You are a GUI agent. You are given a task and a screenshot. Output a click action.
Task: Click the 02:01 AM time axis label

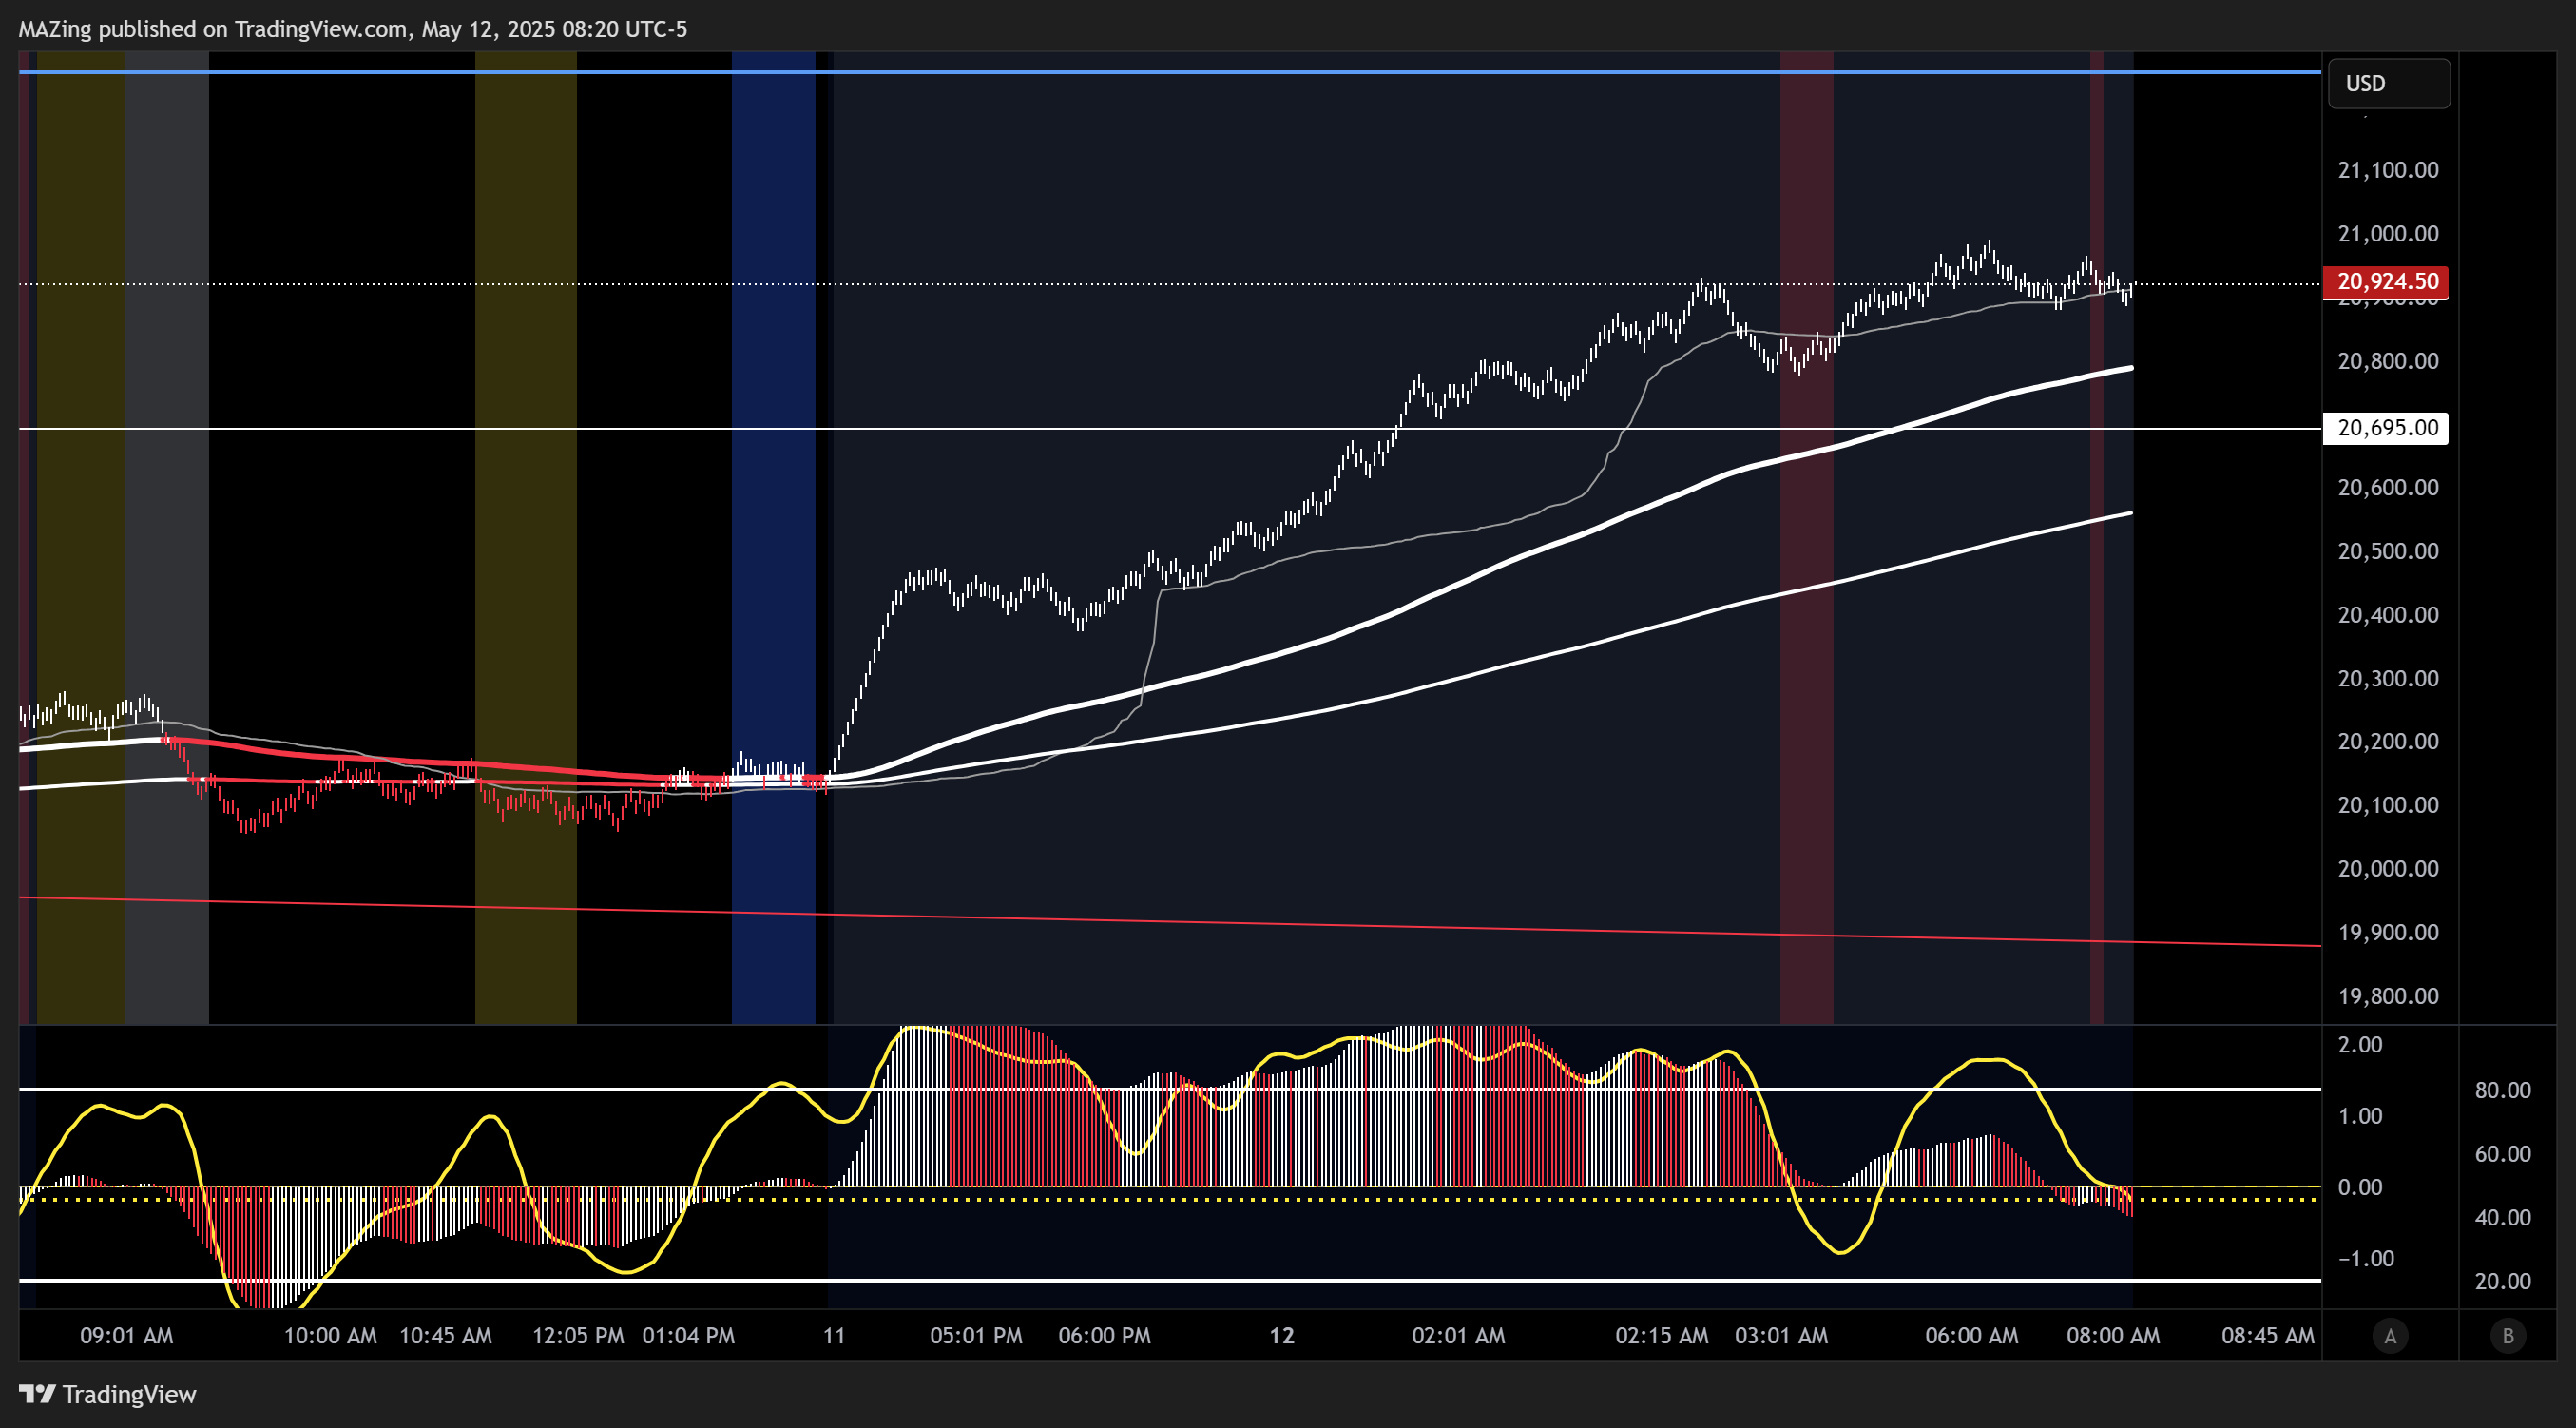1458,1336
